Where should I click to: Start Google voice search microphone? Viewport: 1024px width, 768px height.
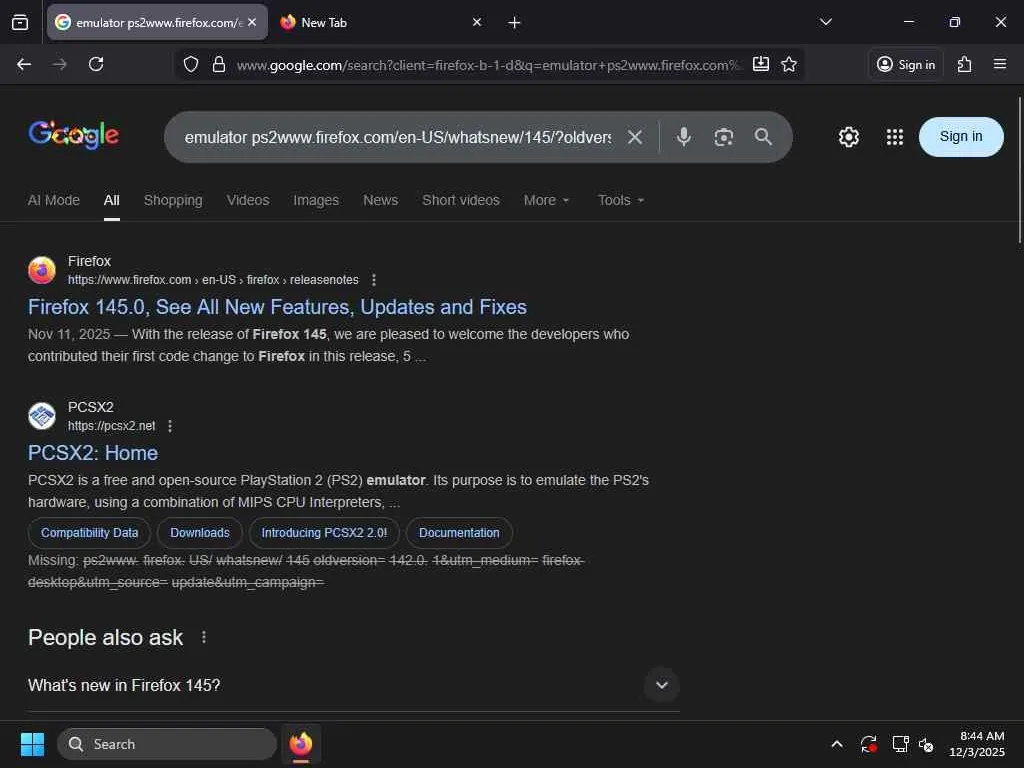coord(684,136)
